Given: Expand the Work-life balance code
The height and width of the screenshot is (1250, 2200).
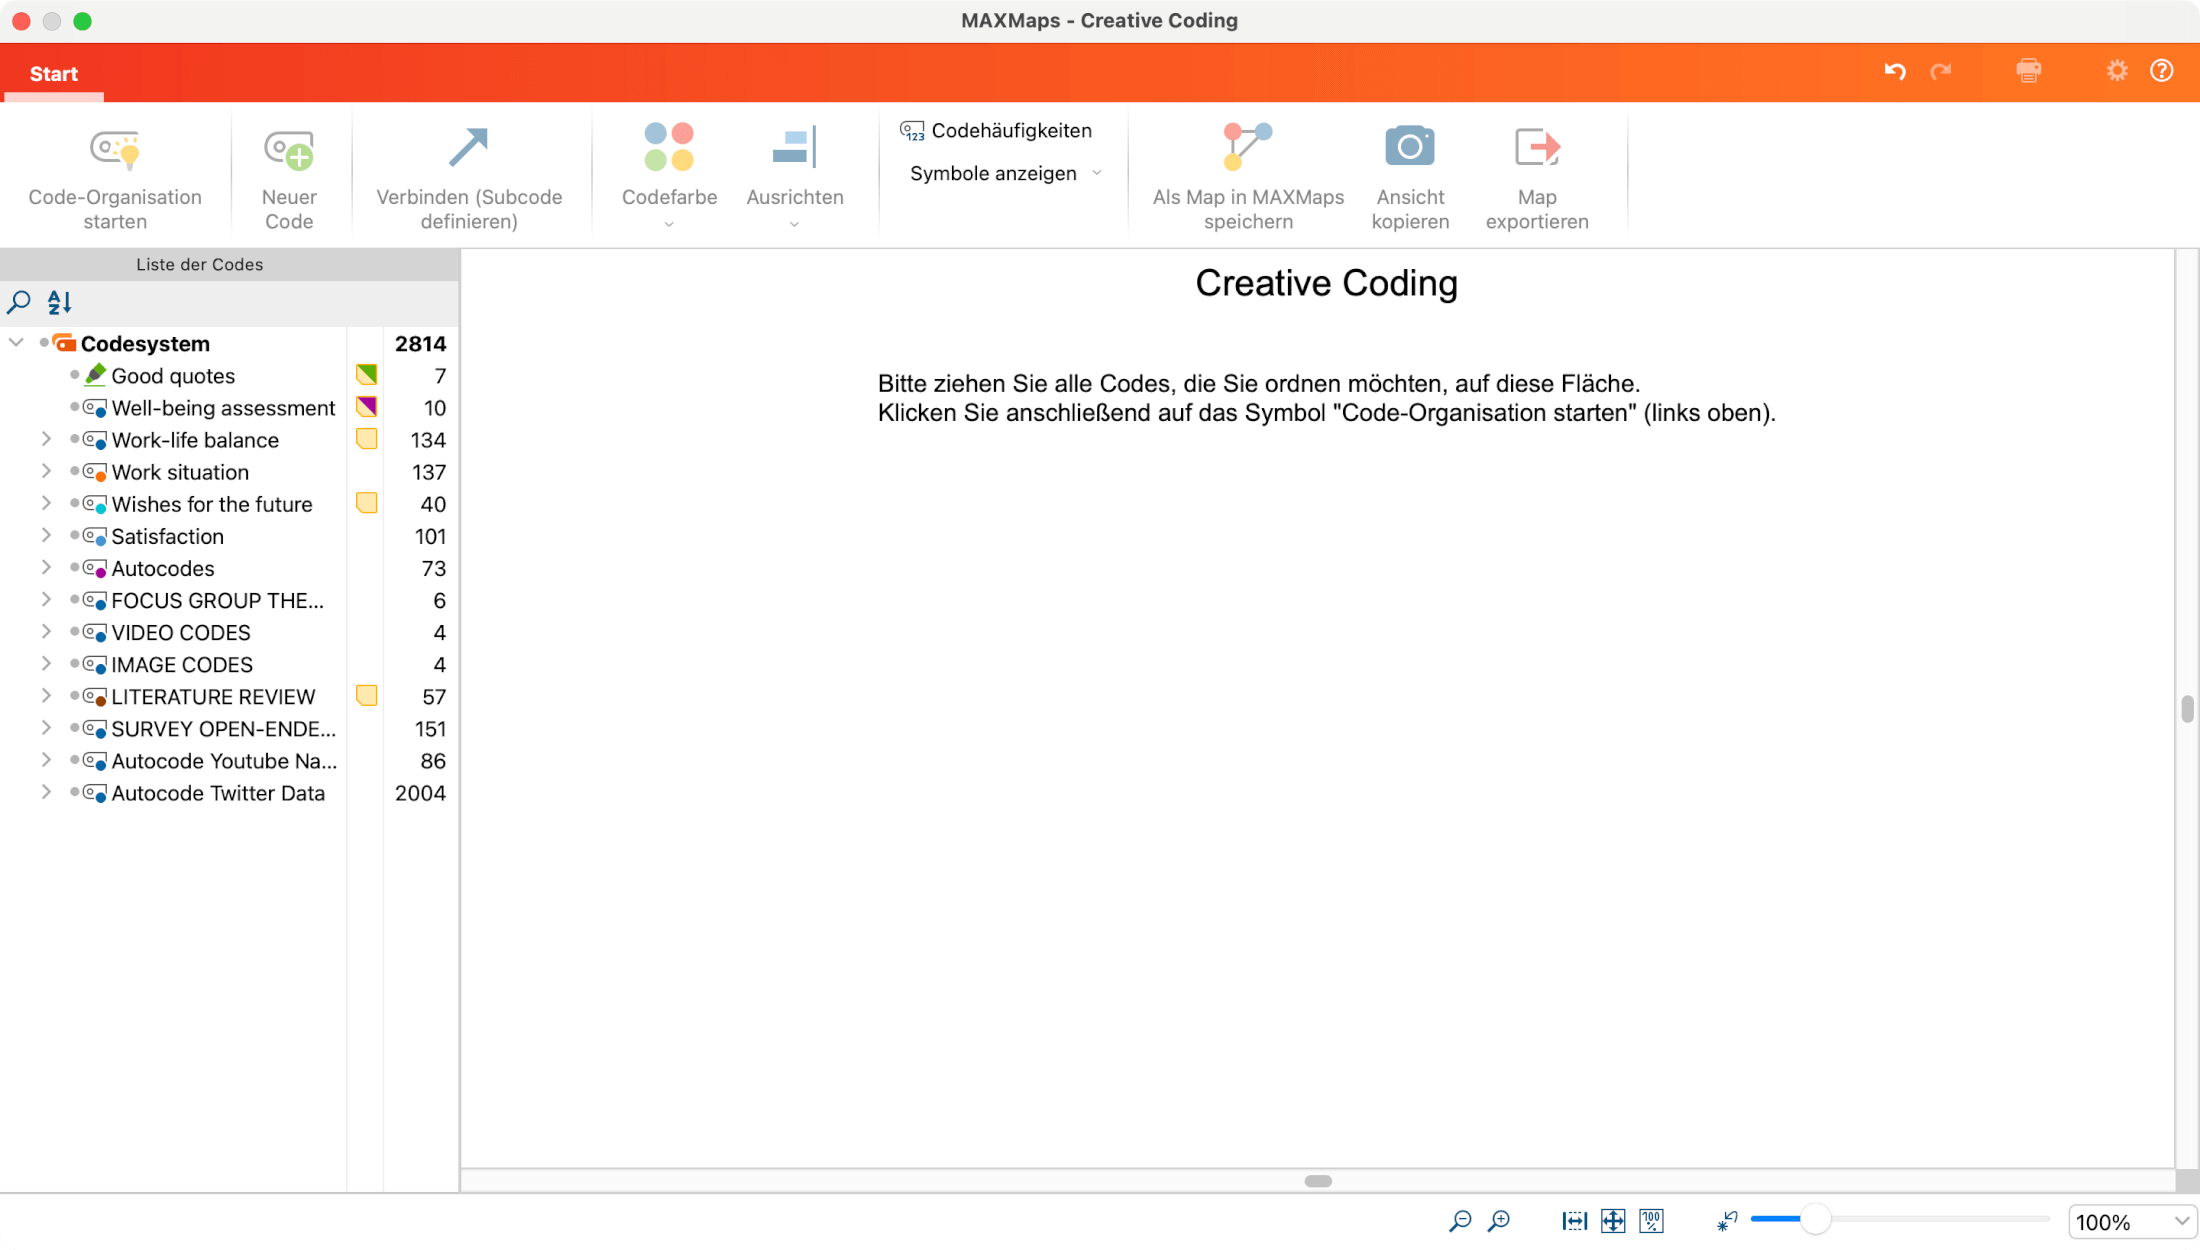Looking at the screenshot, I should (x=46, y=439).
